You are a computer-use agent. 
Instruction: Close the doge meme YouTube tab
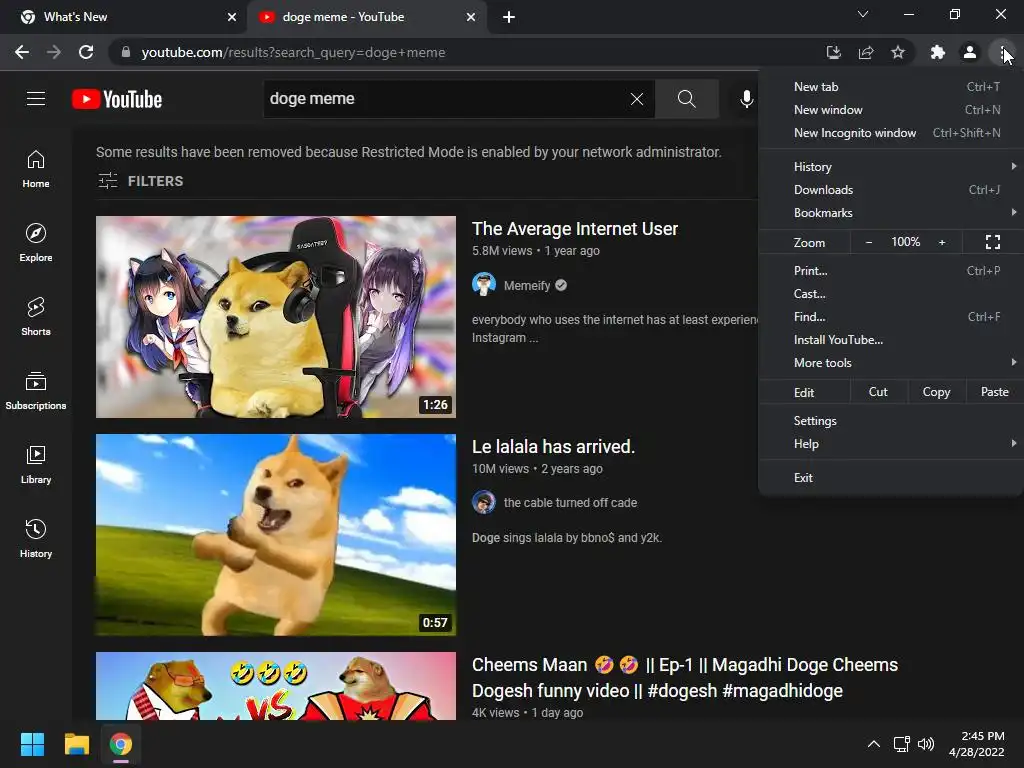(x=471, y=17)
